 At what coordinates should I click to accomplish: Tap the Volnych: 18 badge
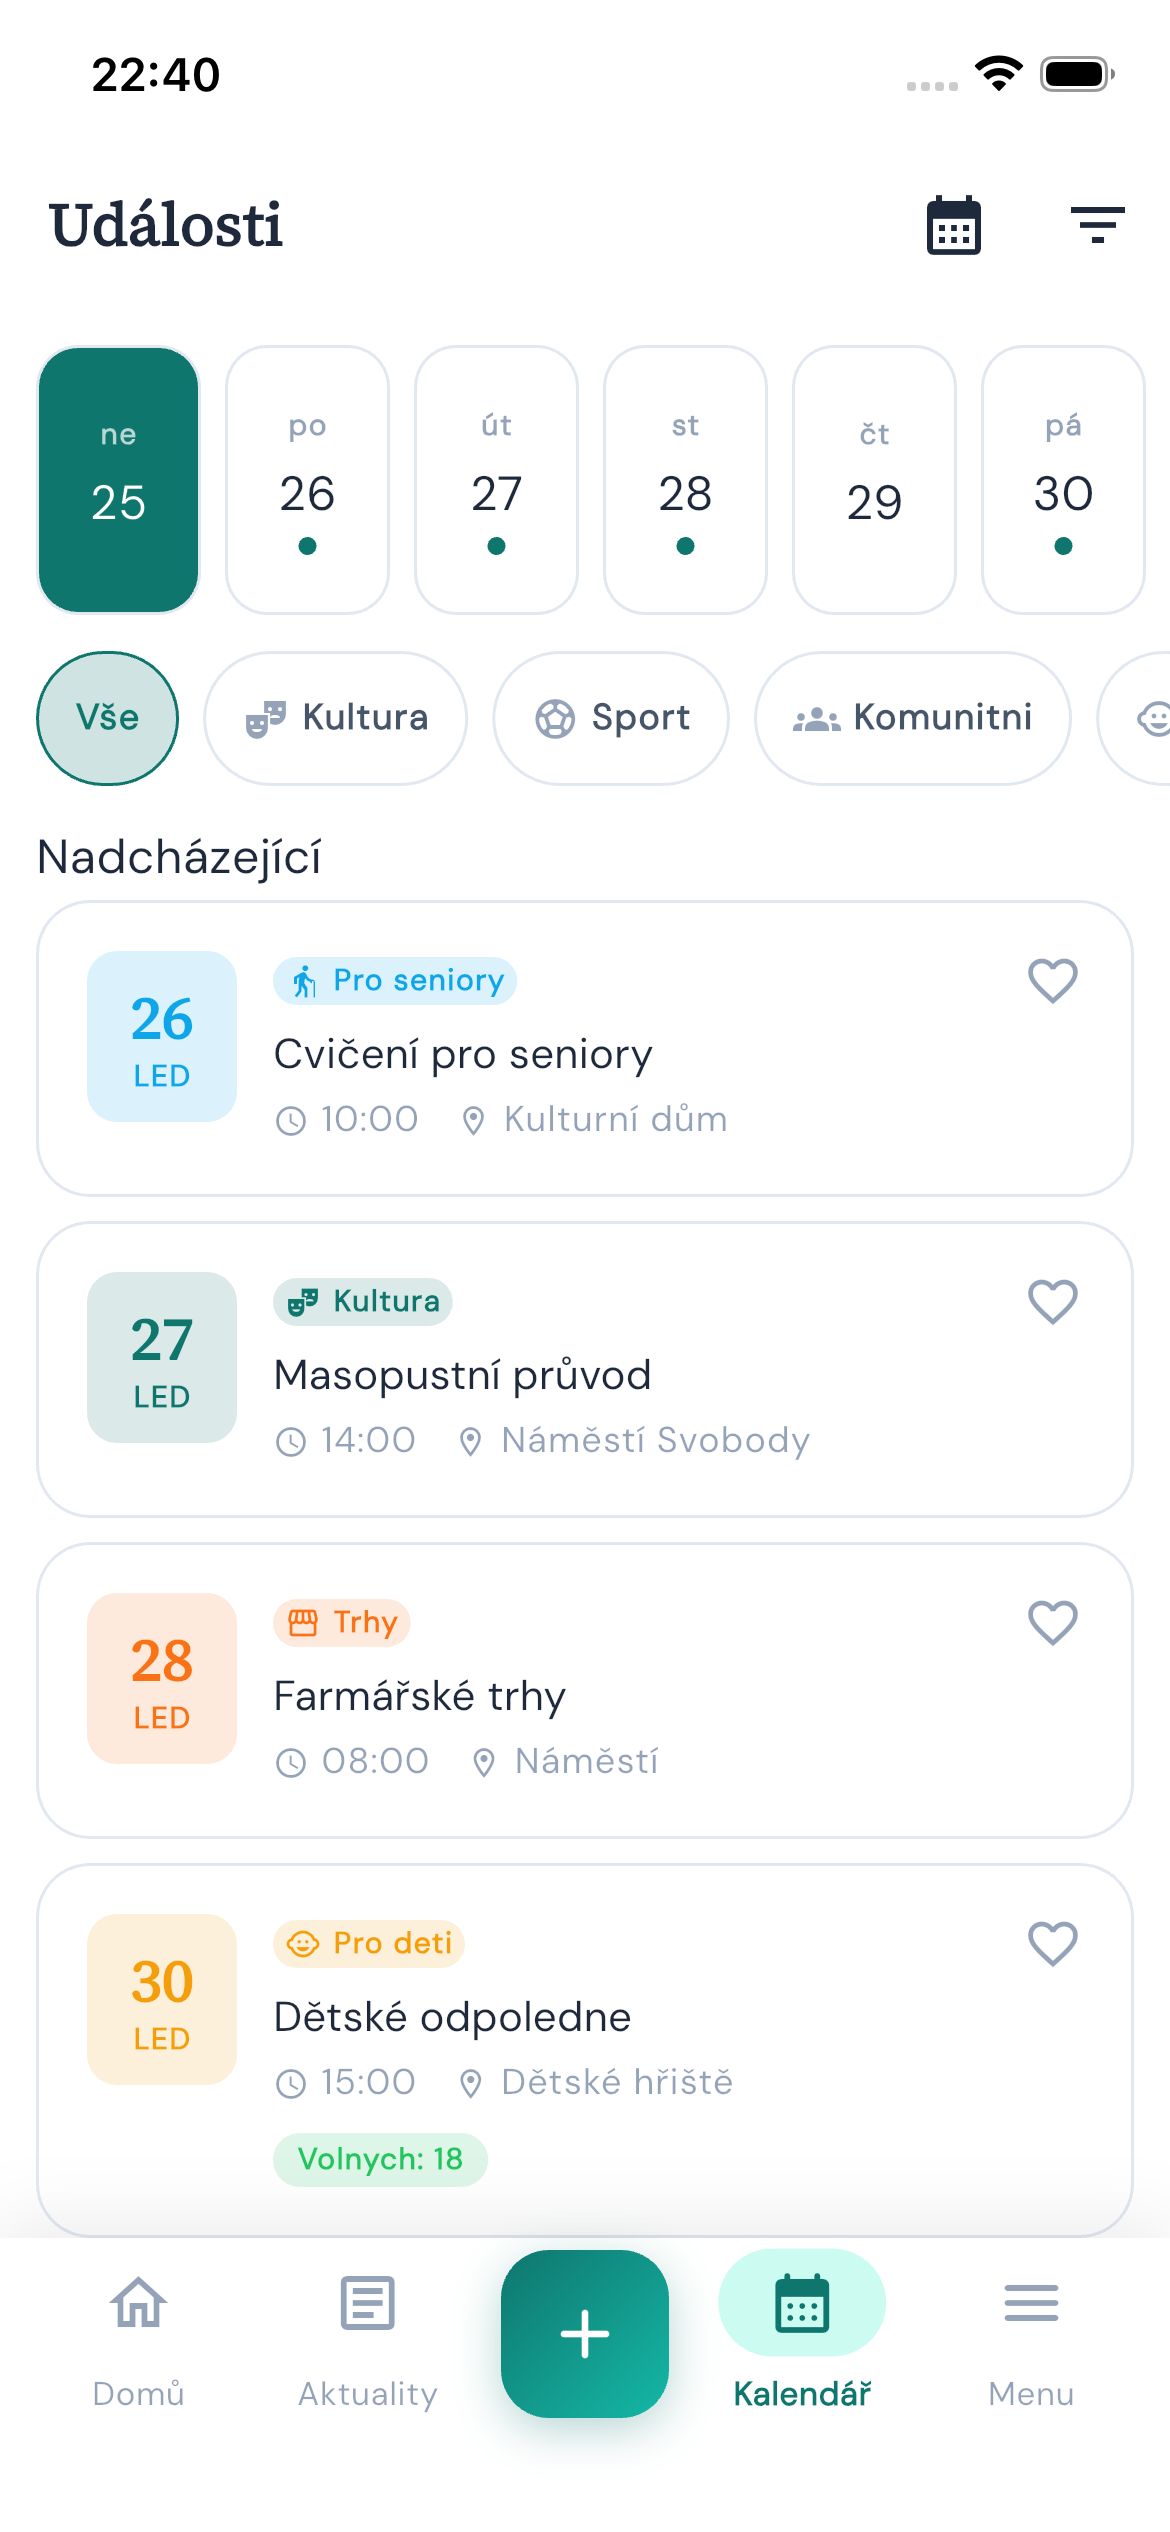click(380, 2160)
